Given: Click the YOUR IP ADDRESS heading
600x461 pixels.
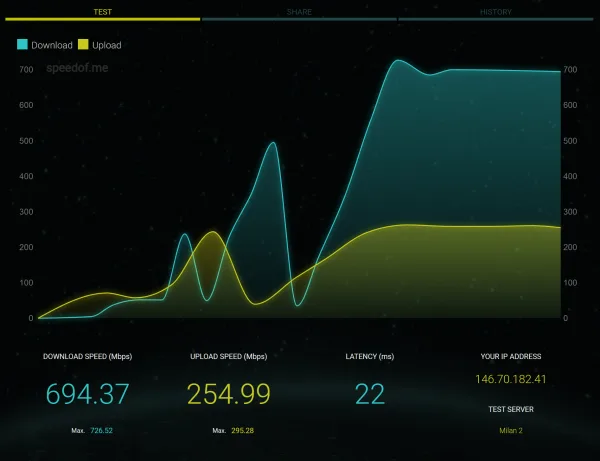Looking at the screenshot, I should (x=511, y=357).
